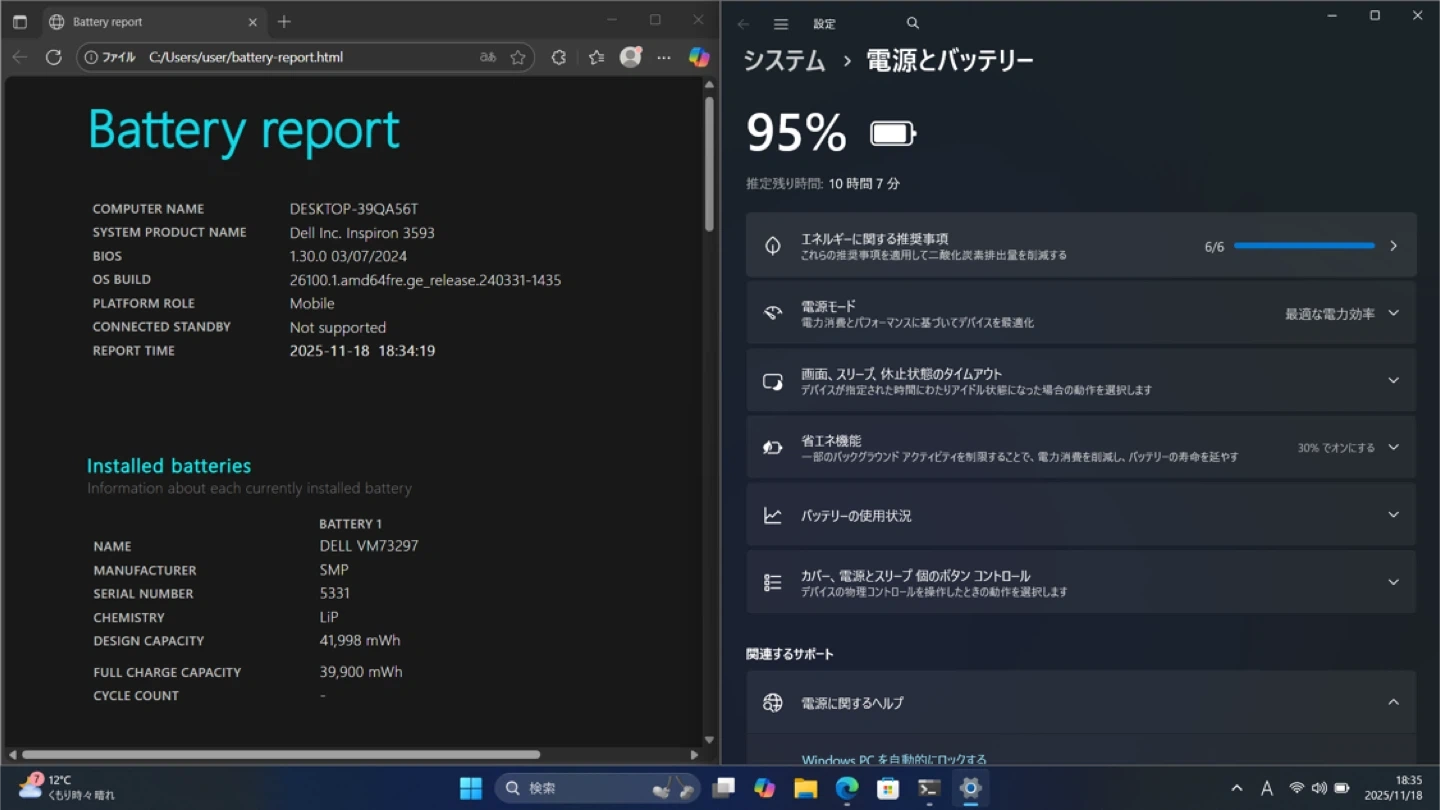This screenshot has height=810, width=1440.
Task: Open a new browser tab
Action: tap(284, 21)
